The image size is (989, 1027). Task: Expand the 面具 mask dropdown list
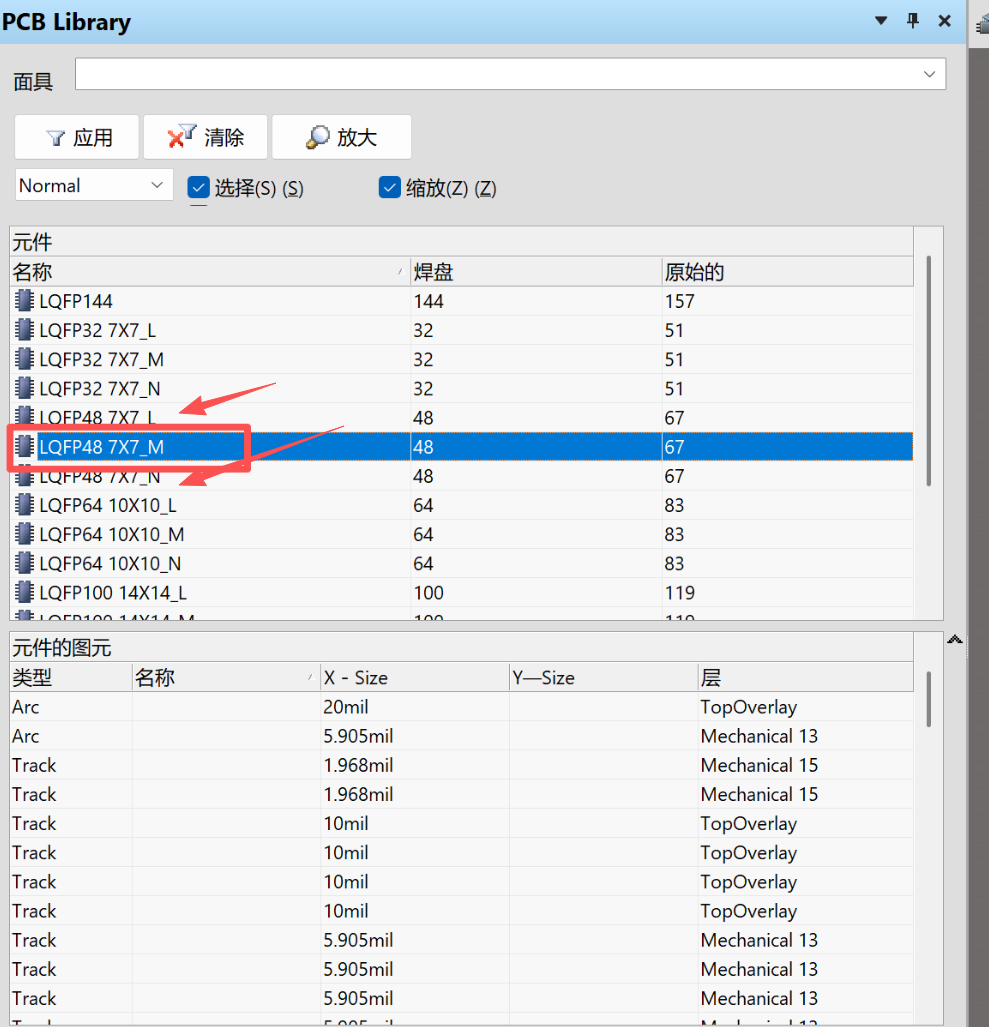929,74
